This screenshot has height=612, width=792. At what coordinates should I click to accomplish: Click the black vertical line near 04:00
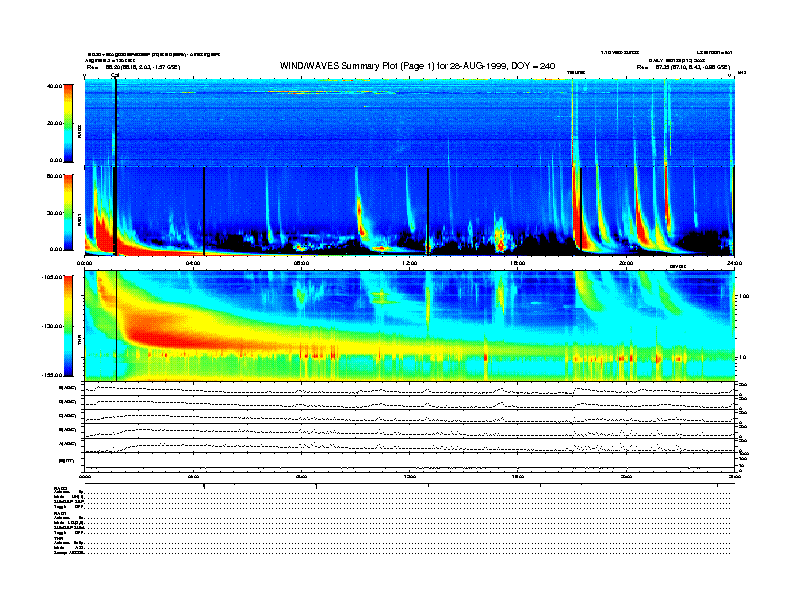pos(204,210)
